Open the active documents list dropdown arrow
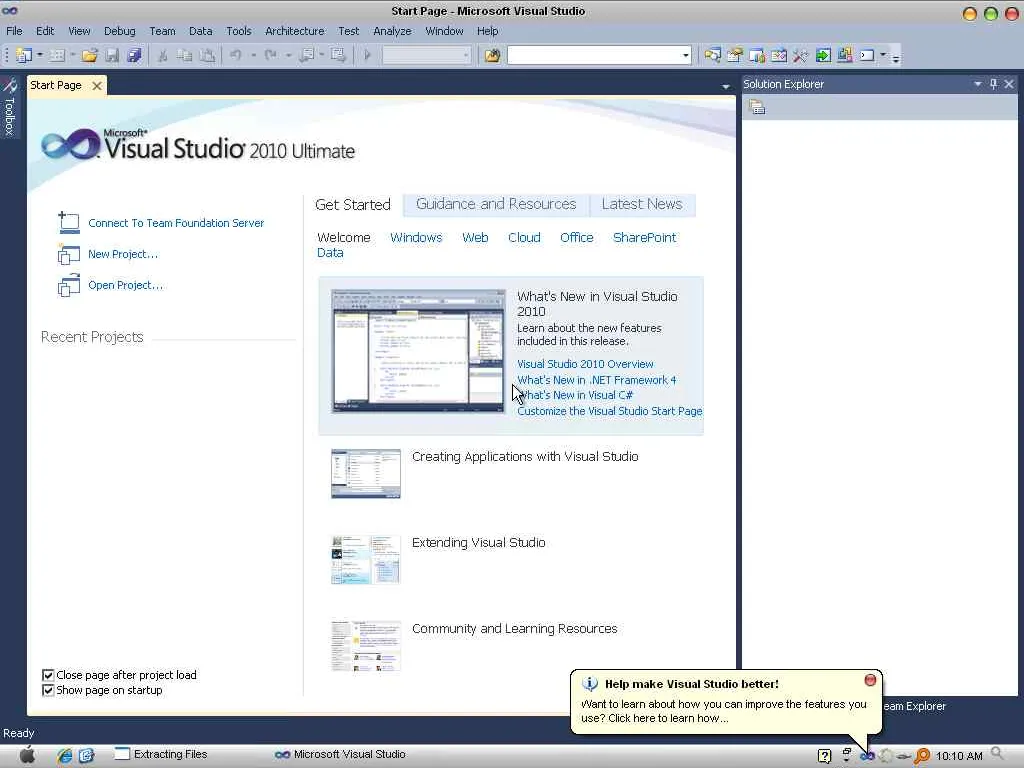Viewport: 1024px width, 768px height. click(x=726, y=87)
